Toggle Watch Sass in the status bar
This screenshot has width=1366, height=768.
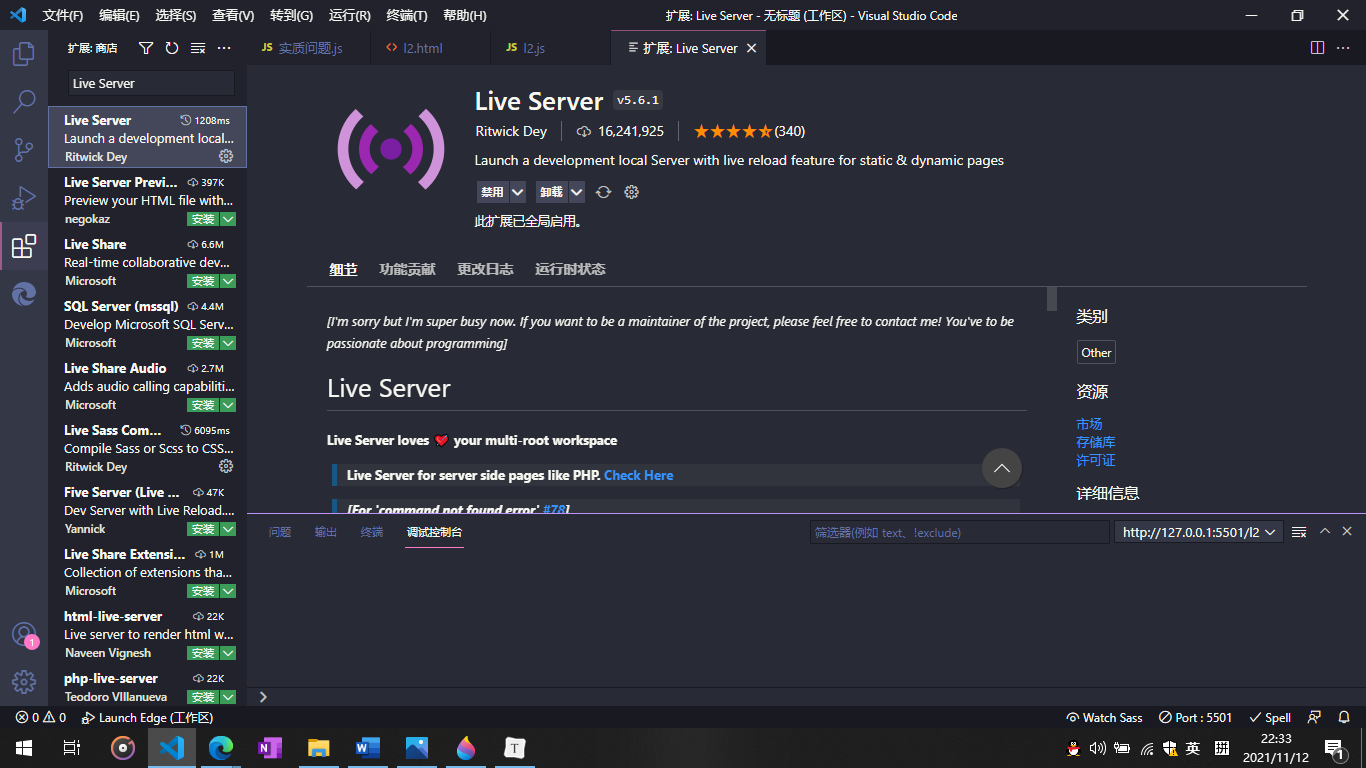(x=1104, y=717)
